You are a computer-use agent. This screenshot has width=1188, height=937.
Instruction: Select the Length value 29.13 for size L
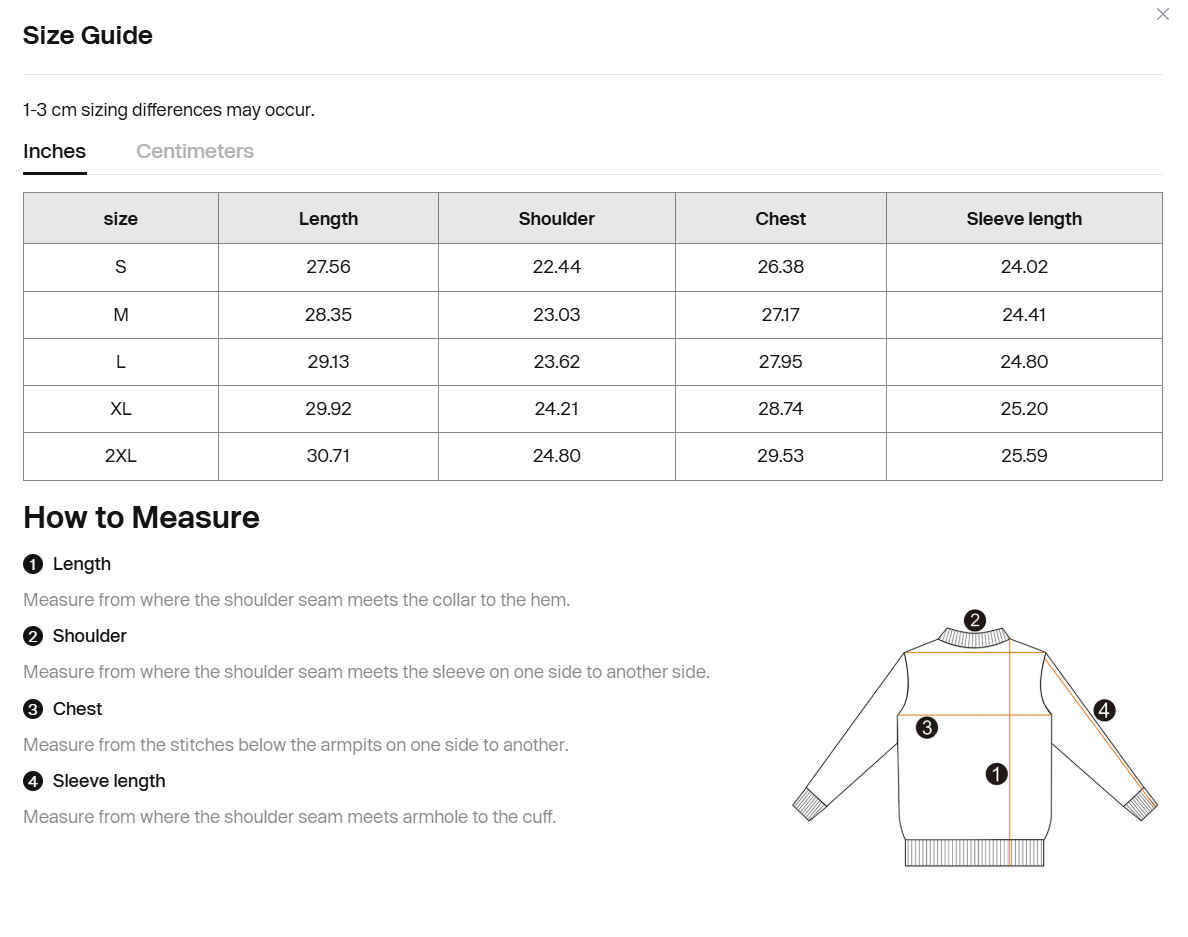pyautogui.click(x=328, y=361)
